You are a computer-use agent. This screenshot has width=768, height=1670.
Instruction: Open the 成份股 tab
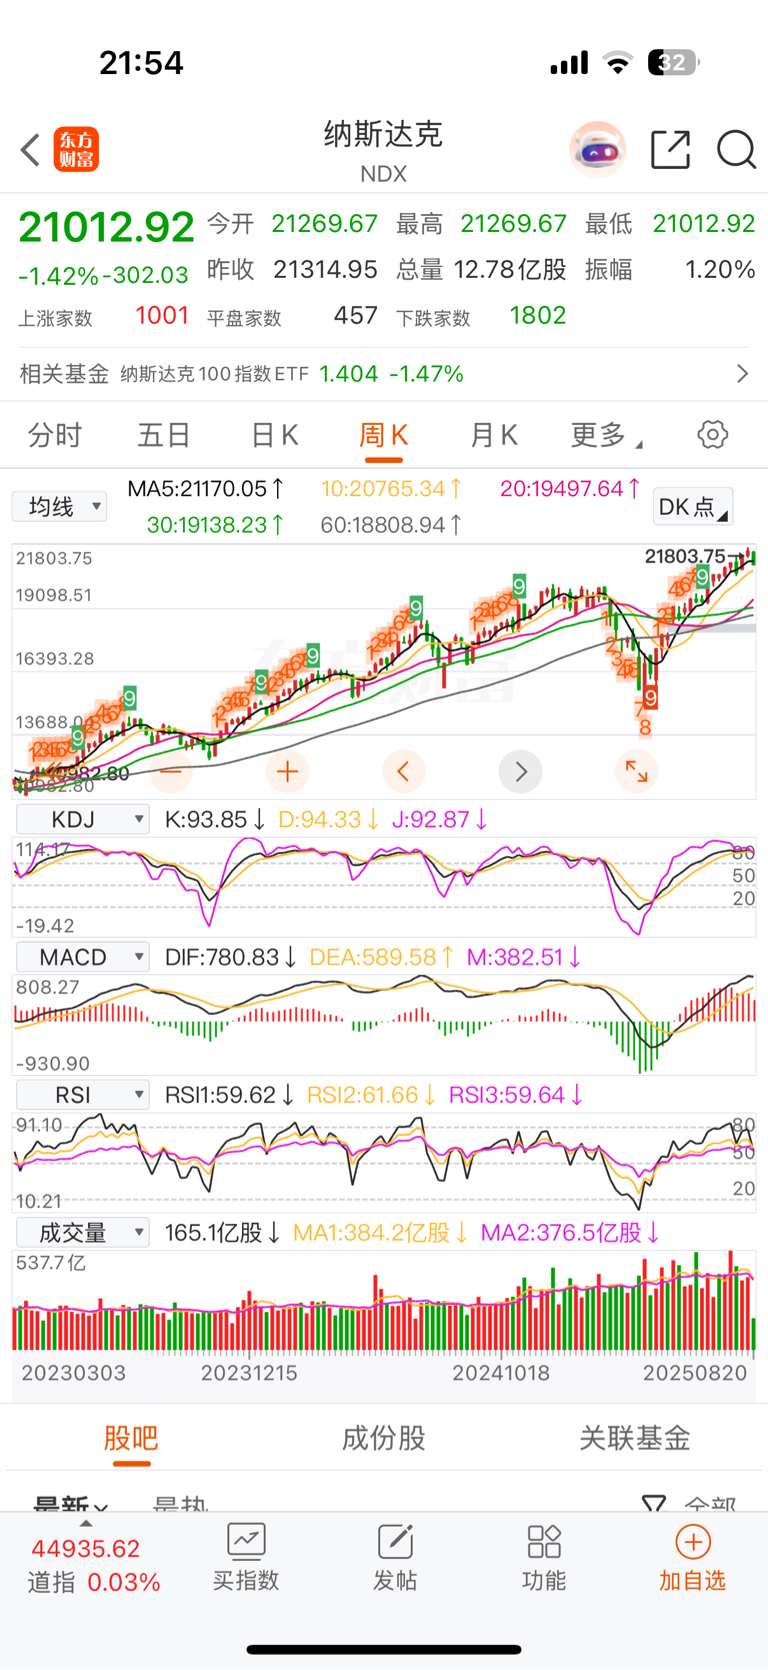384,1438
